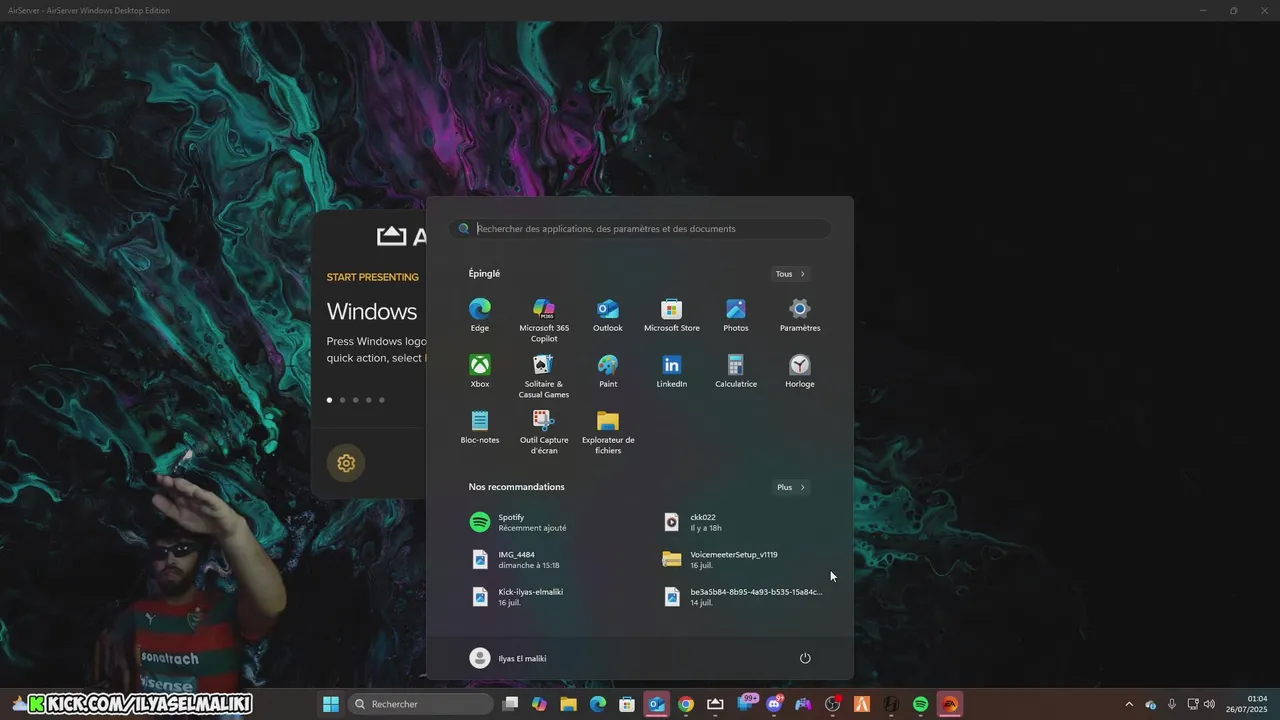Show more recommendations with Plus button
The width and height of the screenshot is (1280, 720).
tap(790, 487)
